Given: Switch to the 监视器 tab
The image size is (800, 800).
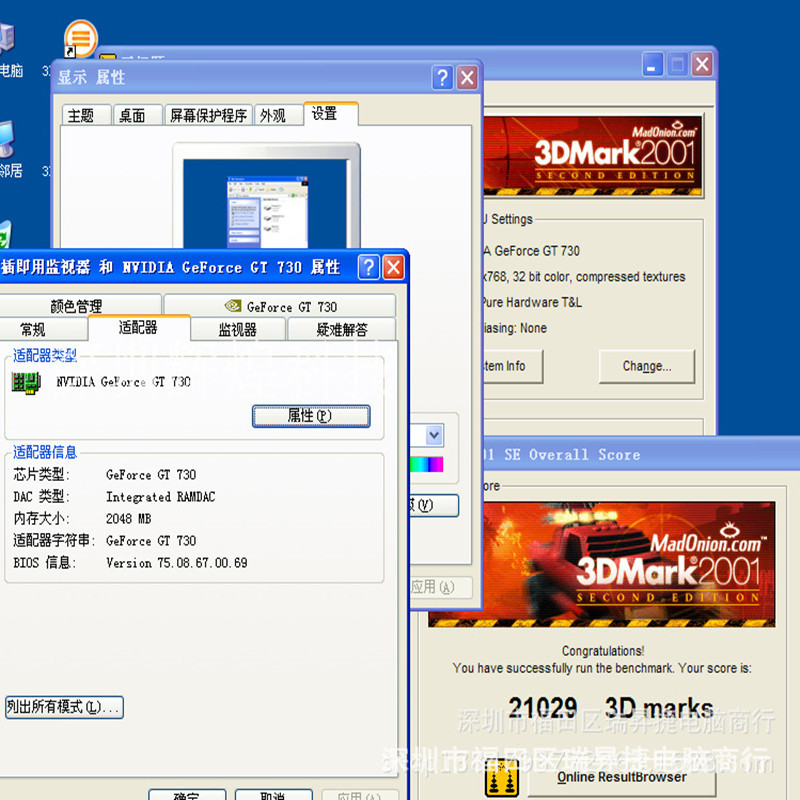Looking at the screenshot, I should click(237, 330).
